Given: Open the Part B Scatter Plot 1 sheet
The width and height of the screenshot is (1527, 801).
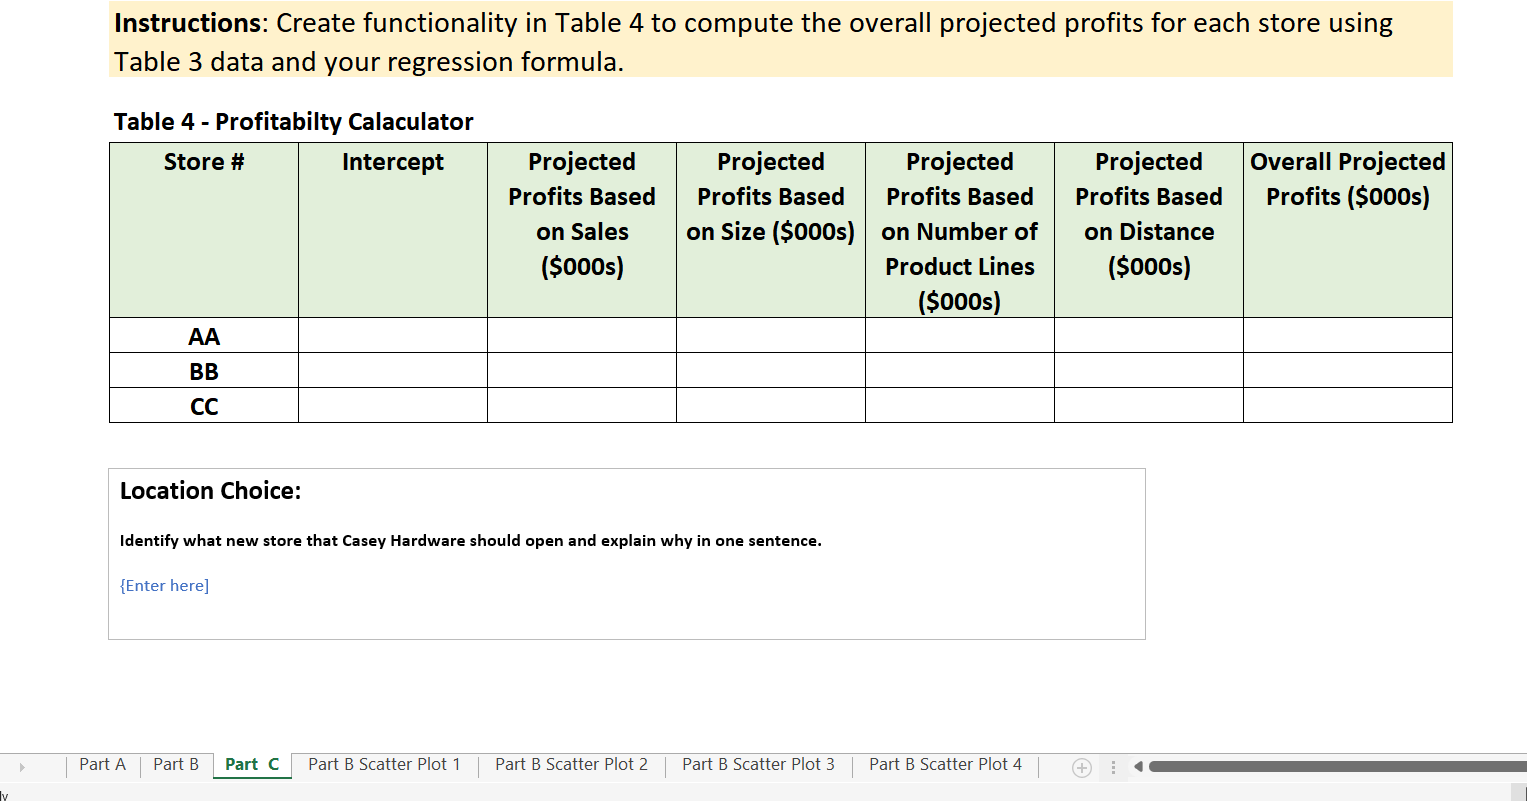Looking at the screenshot, I should 384,764.
